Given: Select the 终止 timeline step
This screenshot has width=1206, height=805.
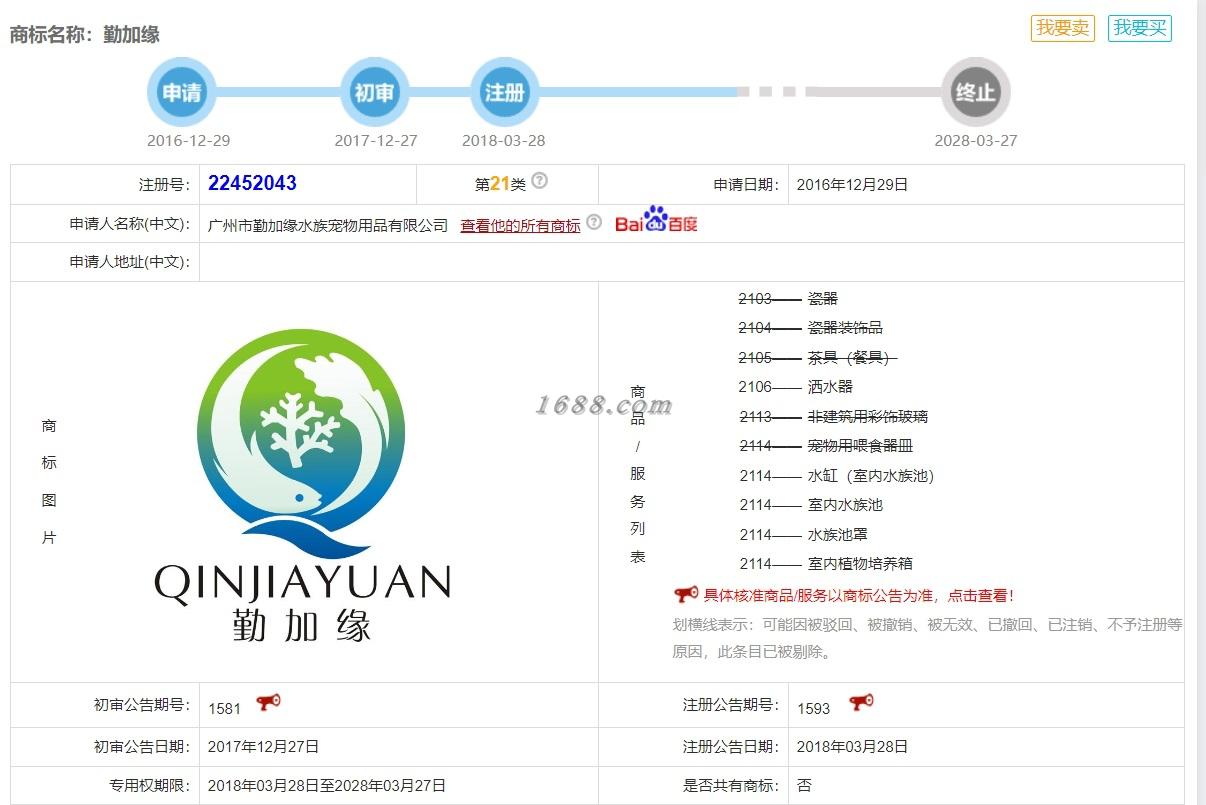Looking at the screenshot, I should pos(976,93).
